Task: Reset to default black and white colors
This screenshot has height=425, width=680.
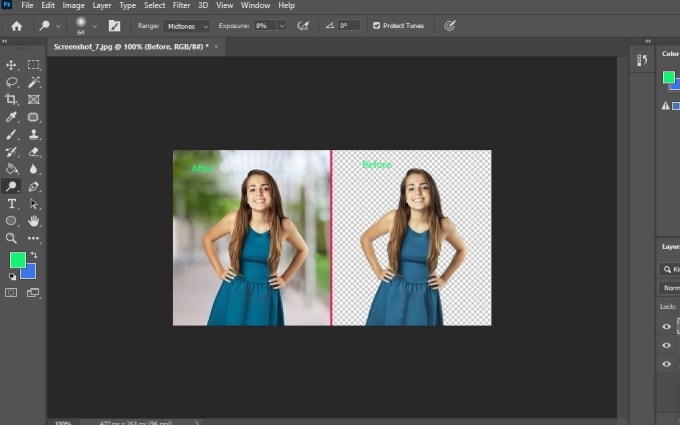Action: 12,276
